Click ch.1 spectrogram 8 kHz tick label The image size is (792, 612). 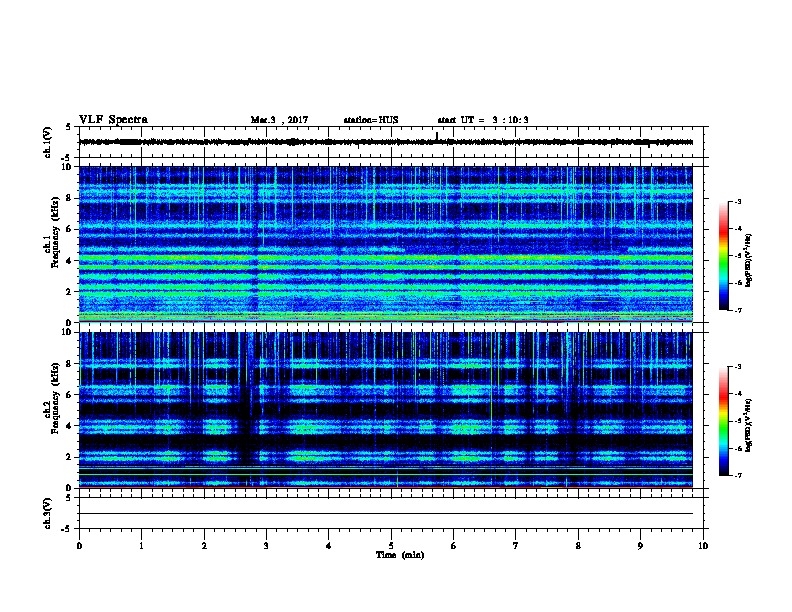click(x=70, y=198)
